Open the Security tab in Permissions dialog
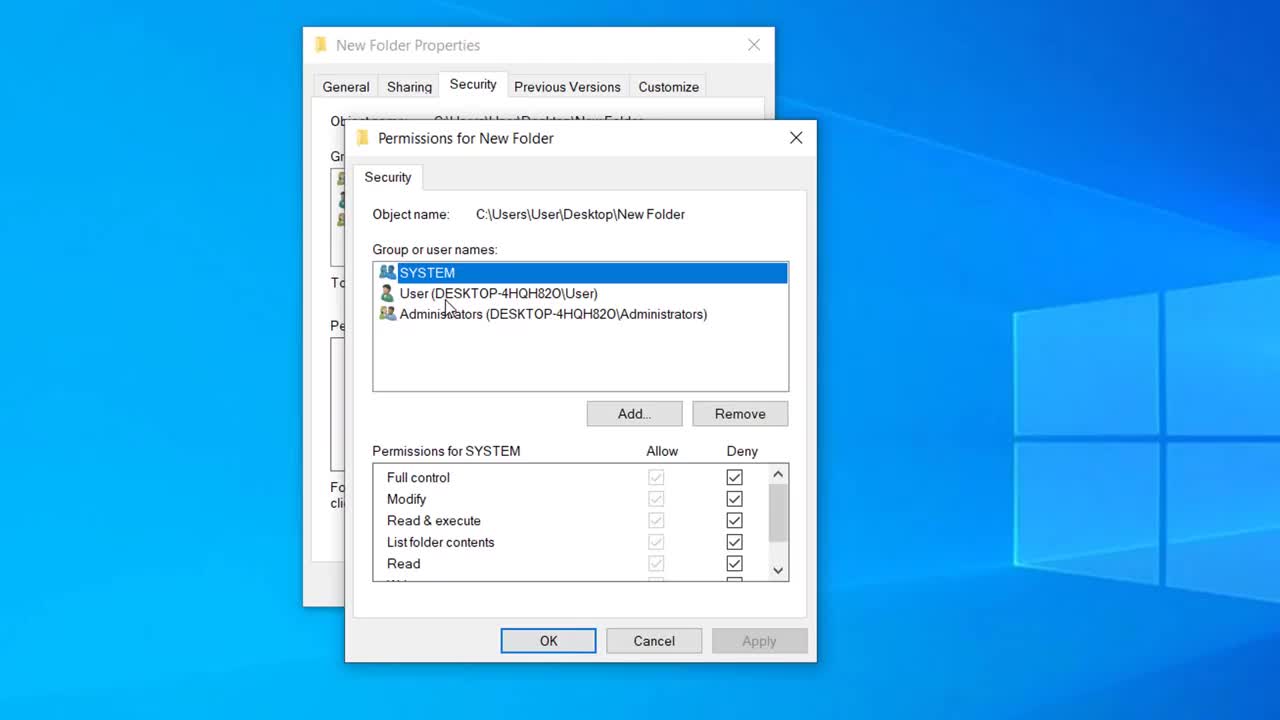This screenshot has width=1280, height=720. pyautogui.click(x=388, y=177)
